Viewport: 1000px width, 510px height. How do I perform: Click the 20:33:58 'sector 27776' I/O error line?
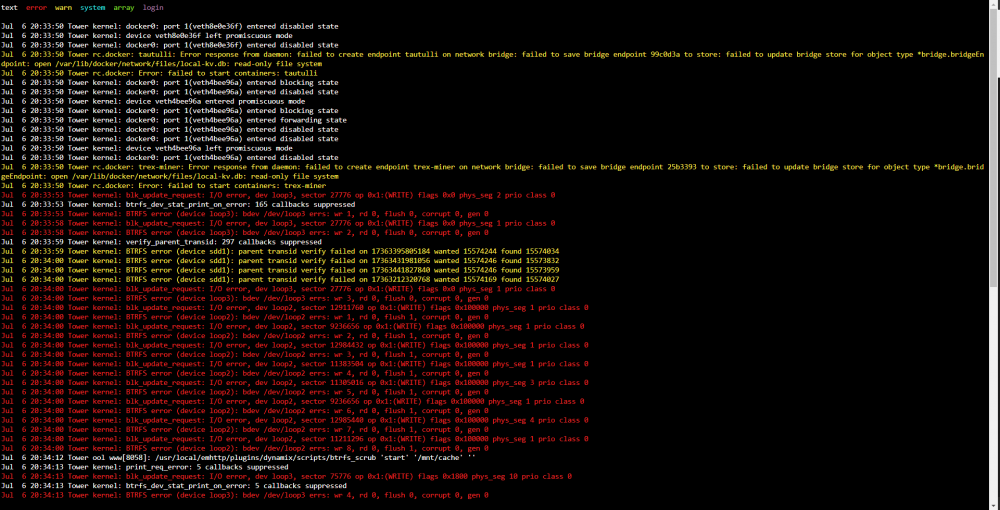point(278,223)
